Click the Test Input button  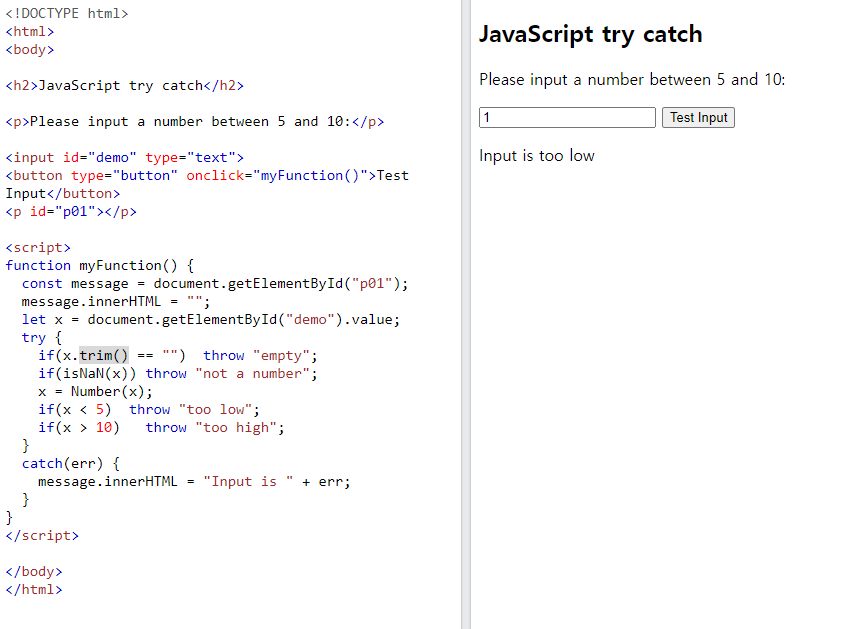698,118
